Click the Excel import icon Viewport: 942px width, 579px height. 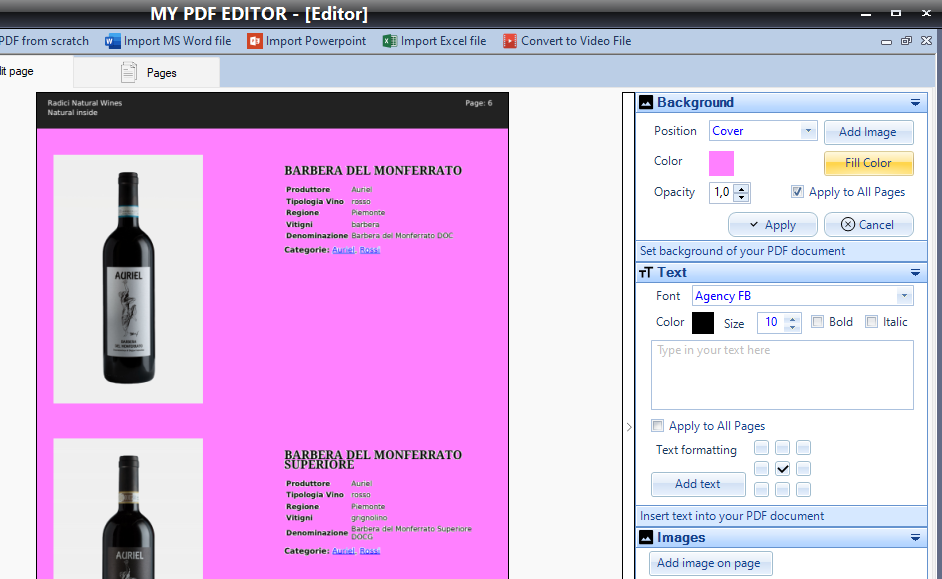[390, 41]
